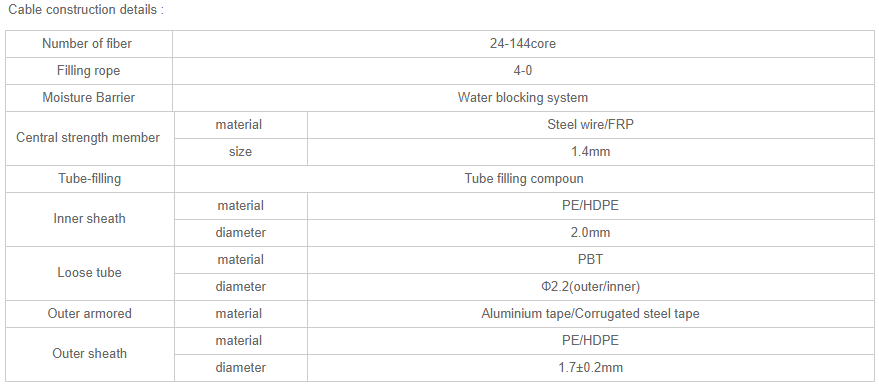
Task: Select the 'Moisture Barrier' label cell
Action: tap(89, 98)
